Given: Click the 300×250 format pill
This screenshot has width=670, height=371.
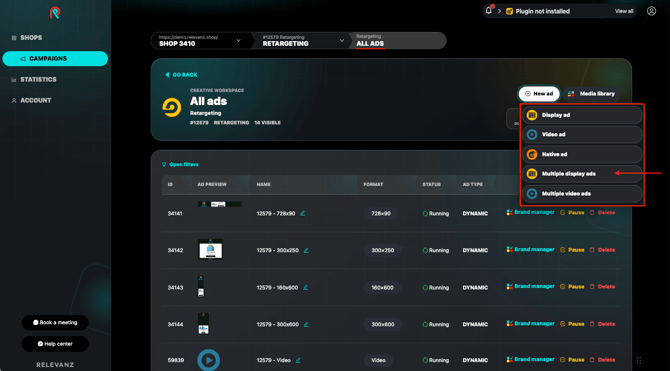Looking at the screenshot, I should (382, 250).
